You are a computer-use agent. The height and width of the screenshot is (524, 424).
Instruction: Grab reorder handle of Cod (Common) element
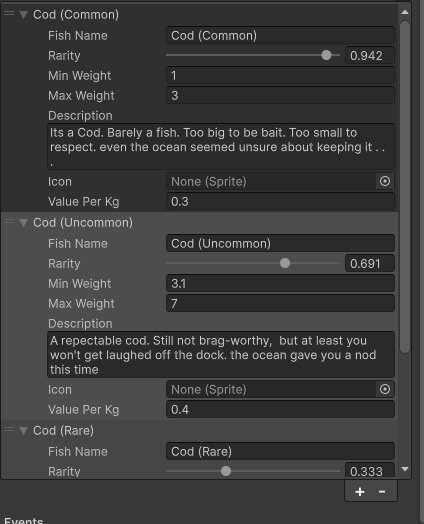9,14
